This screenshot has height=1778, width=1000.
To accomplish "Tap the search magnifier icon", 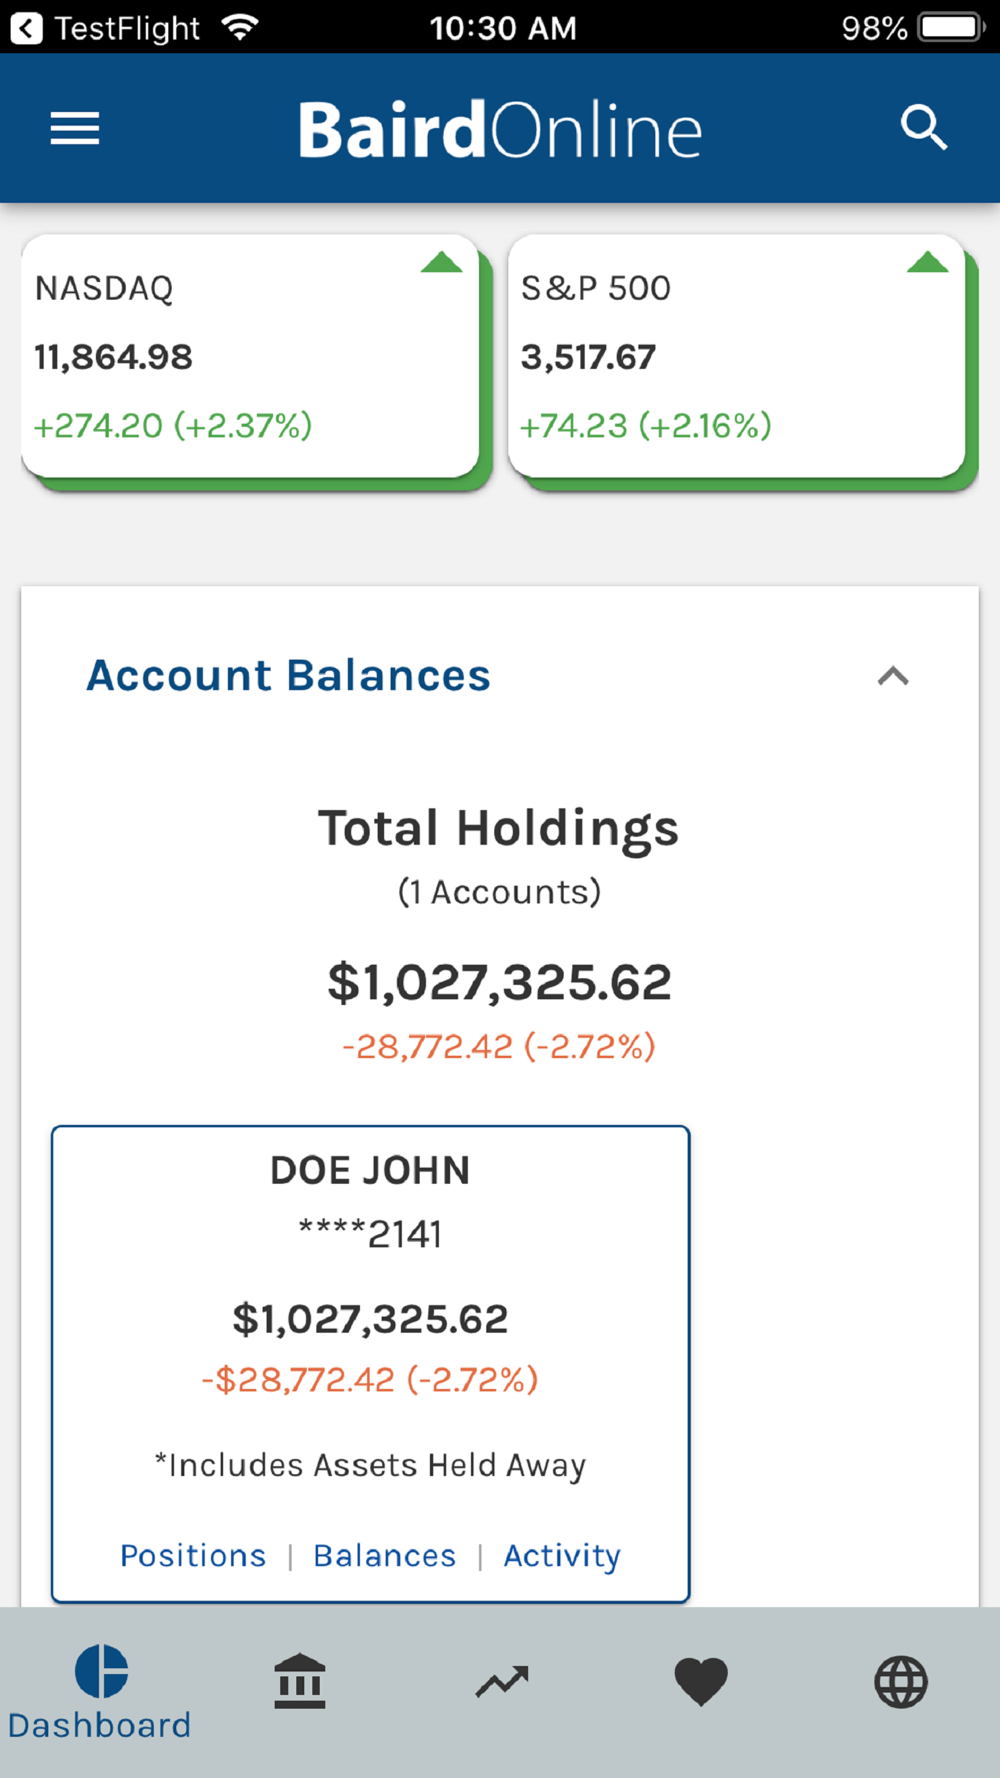I will [x=923, y=129].
